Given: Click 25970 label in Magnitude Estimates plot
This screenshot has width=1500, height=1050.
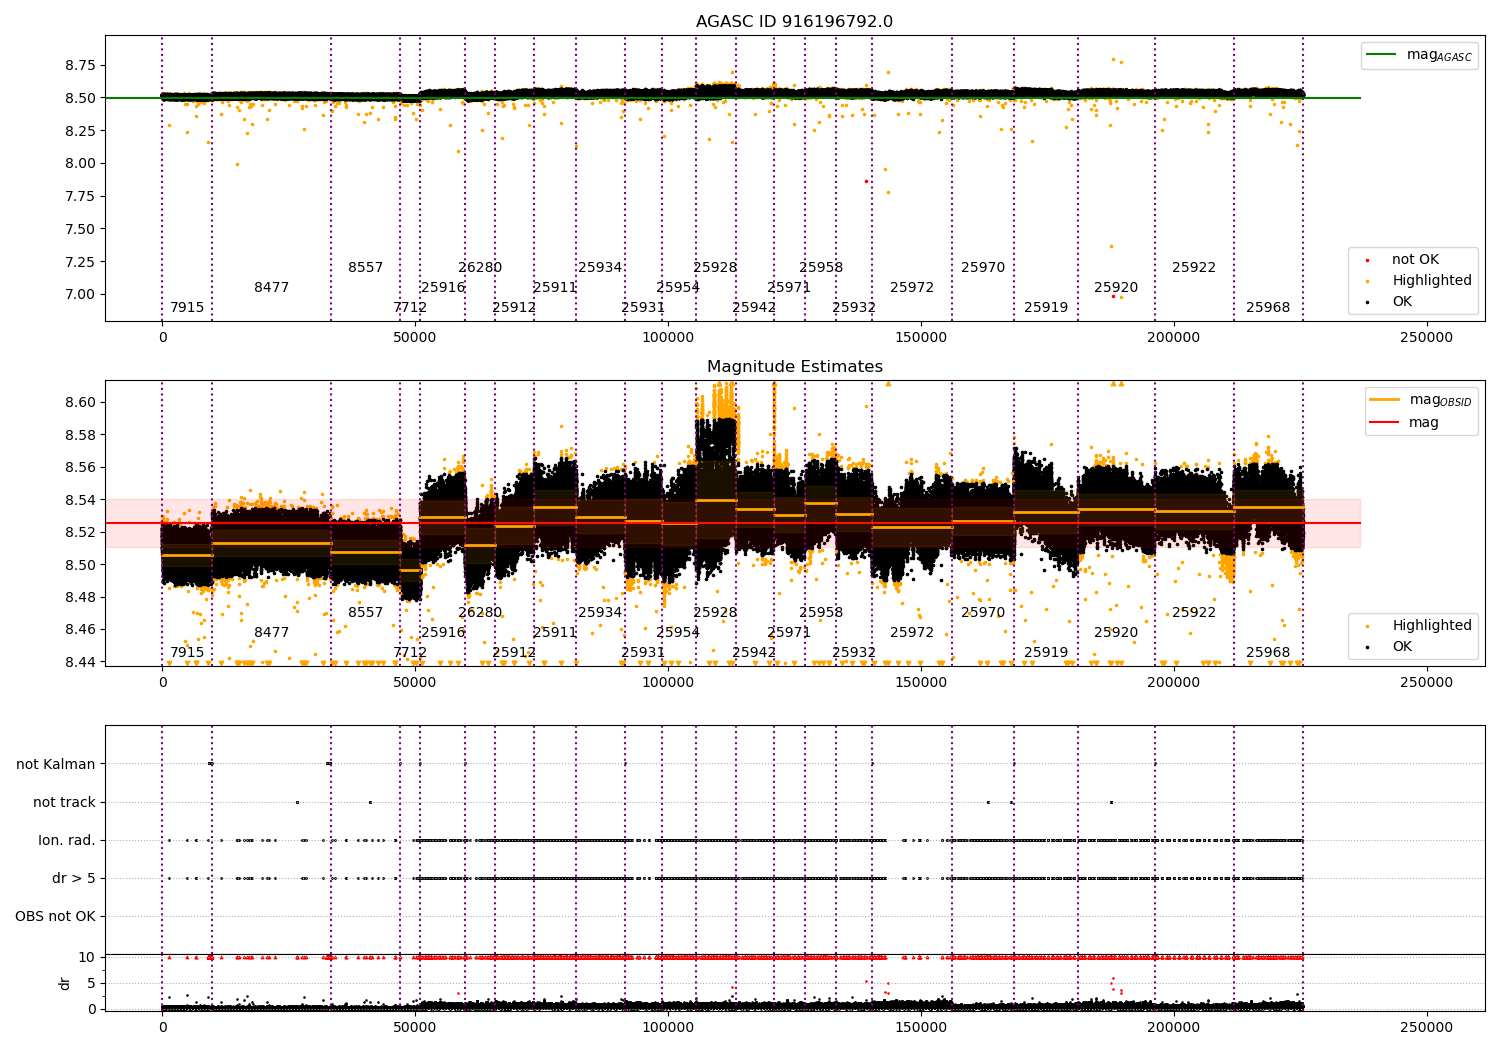Looking at the screenshot, I should tap(983, 613).
